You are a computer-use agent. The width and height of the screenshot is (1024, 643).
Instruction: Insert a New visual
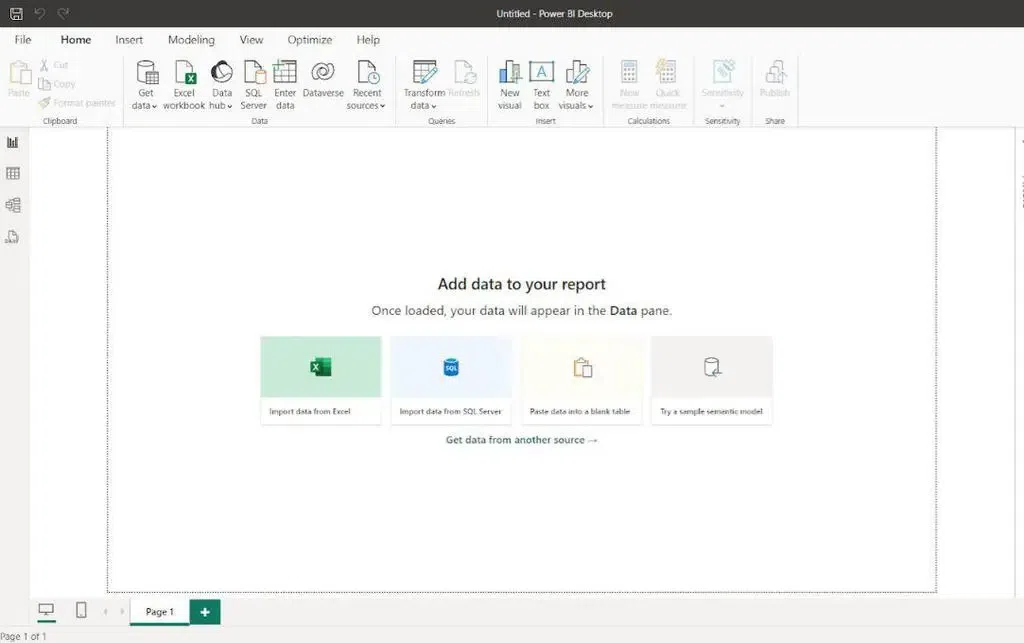tap(509, 85)
